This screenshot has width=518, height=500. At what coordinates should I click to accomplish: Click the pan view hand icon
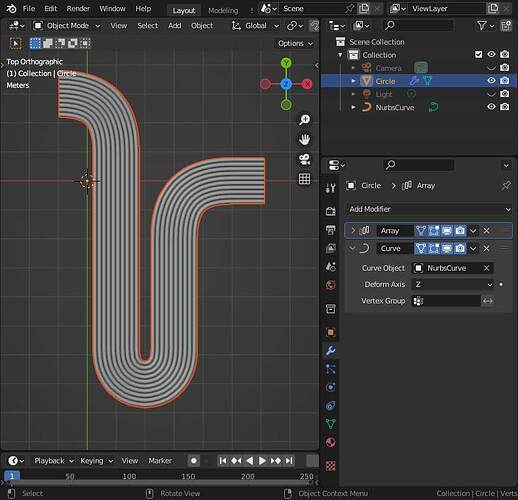(x=304, y=139)
